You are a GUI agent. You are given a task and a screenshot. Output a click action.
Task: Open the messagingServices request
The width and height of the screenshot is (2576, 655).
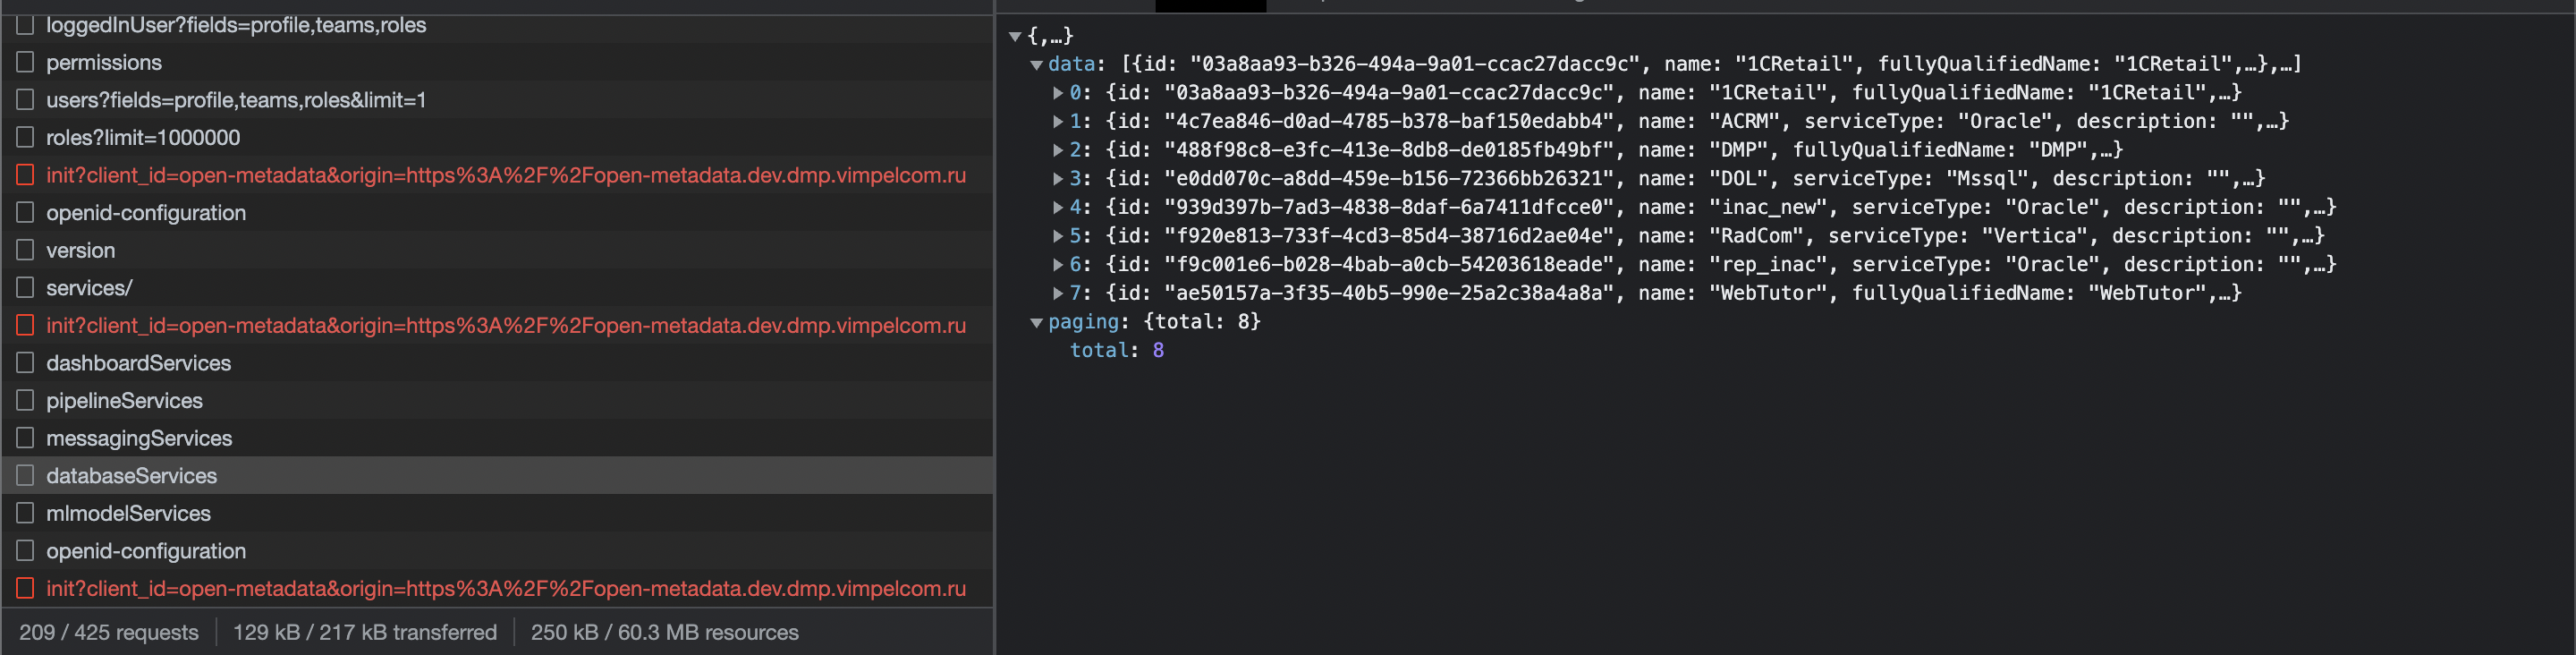pyautogui.click(x=497, y=438)
